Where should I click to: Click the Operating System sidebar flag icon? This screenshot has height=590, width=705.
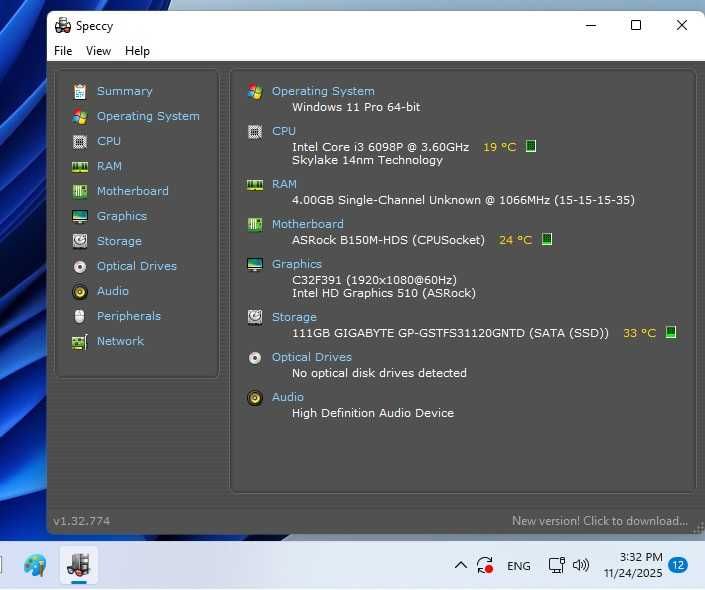pos(80,116)
